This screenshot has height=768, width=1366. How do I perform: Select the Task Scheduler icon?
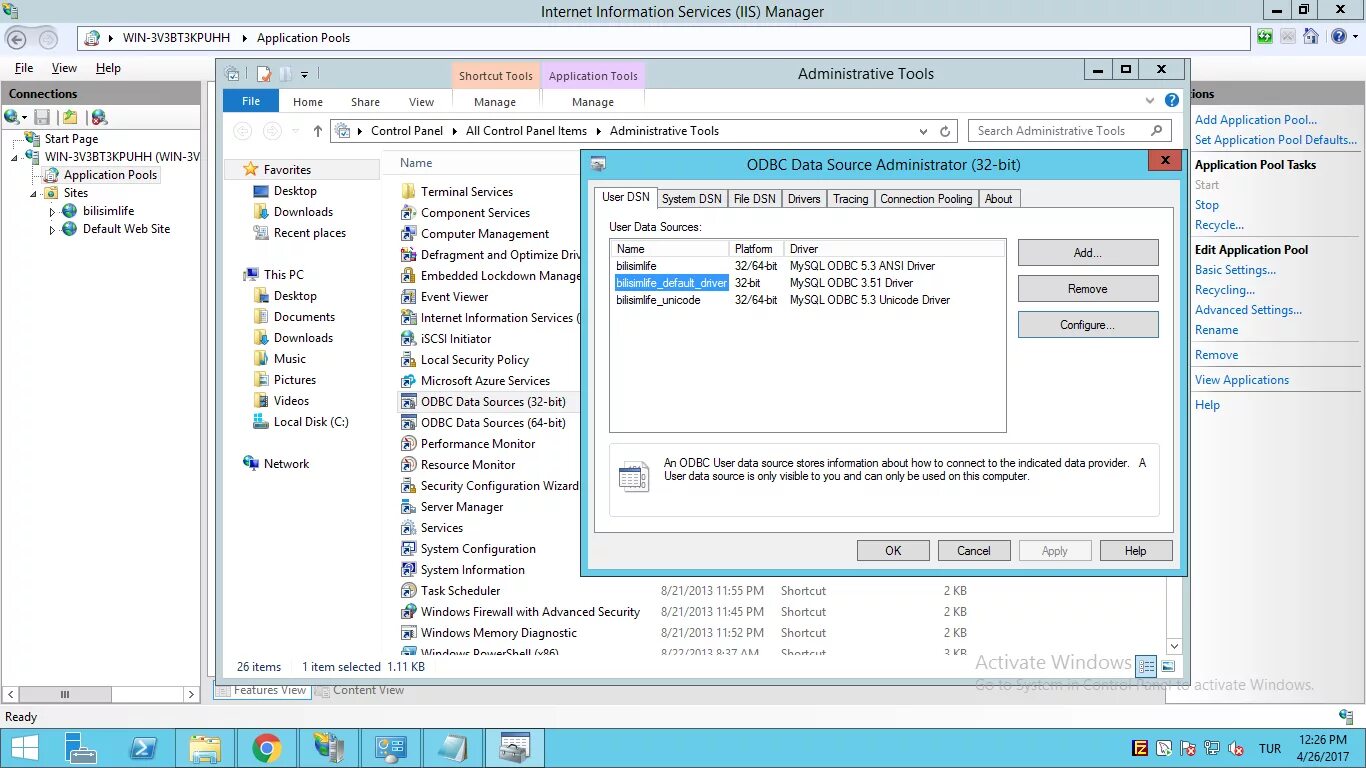click(x=408, y=591)
